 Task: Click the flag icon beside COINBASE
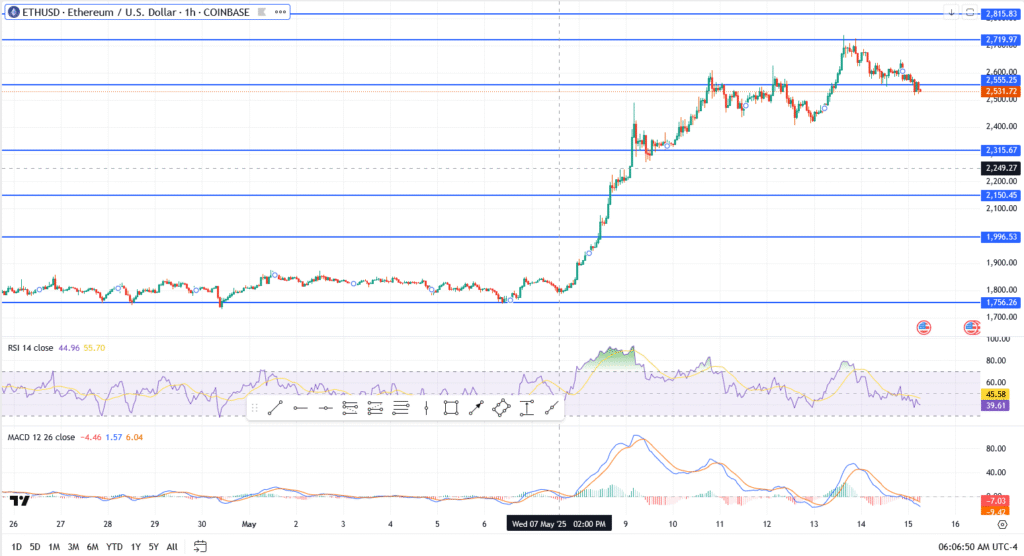pyautogui.click(x=261, y=12)
